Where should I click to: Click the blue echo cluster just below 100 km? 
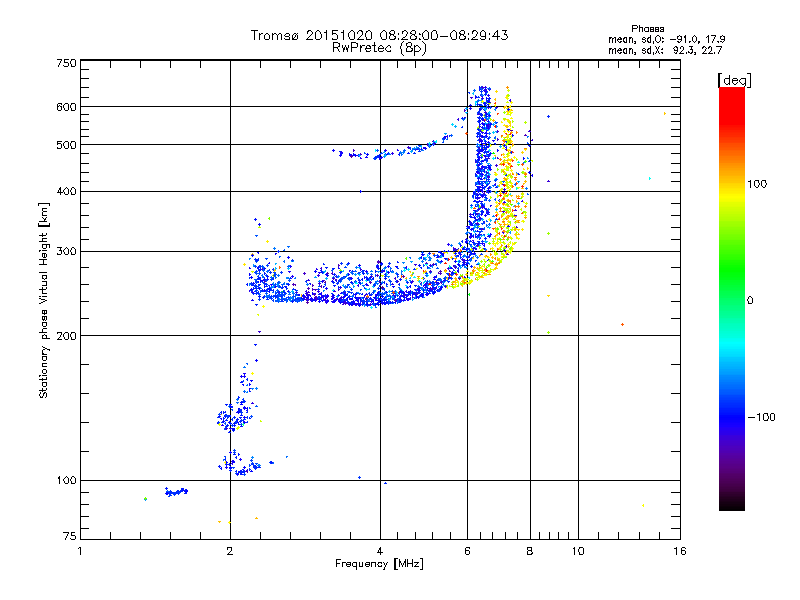click(x=176, y=492)
